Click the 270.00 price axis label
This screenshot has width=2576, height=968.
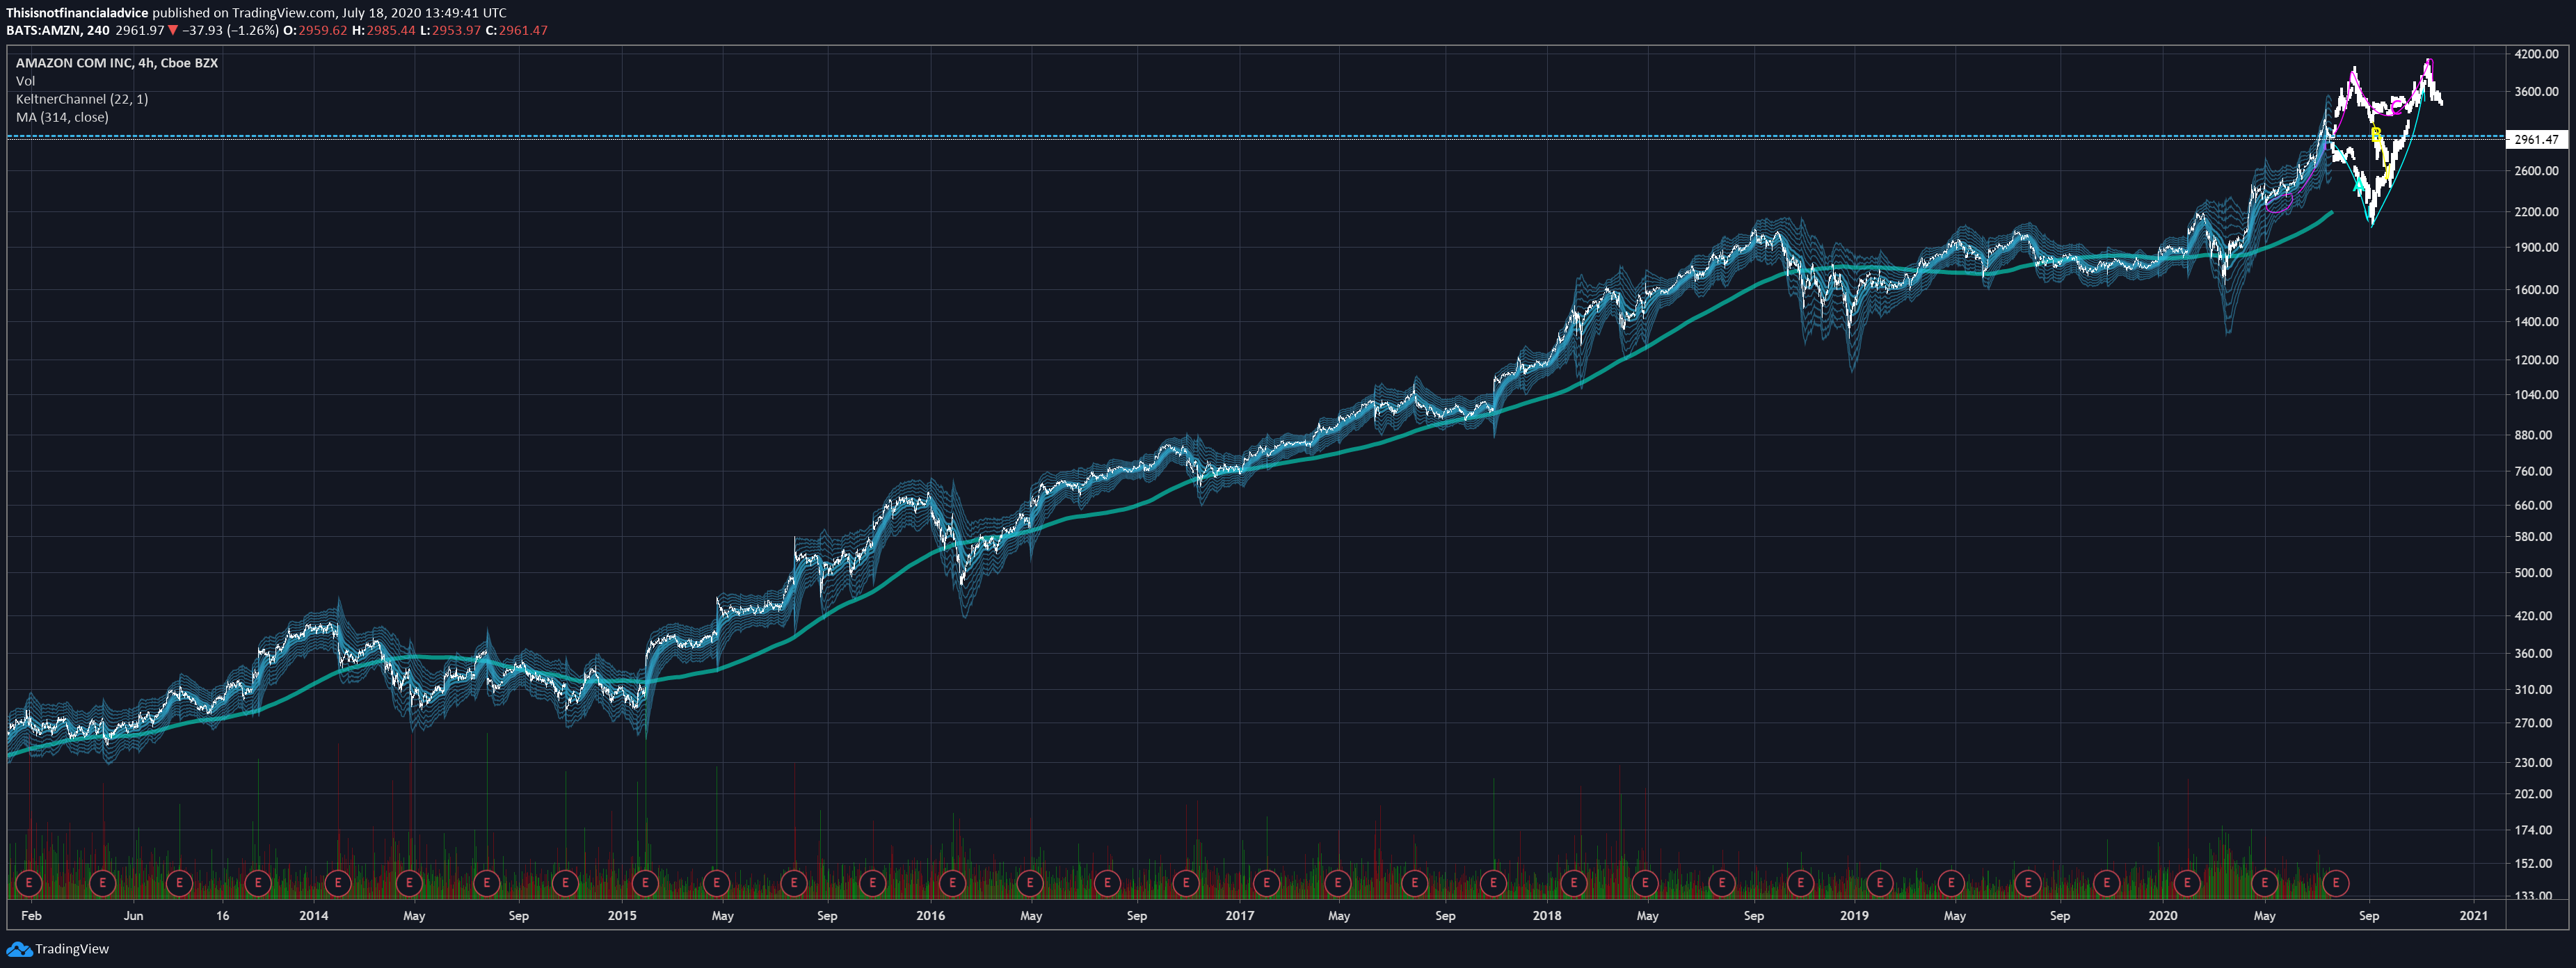pyautogui.click(x=2533, y=722)
